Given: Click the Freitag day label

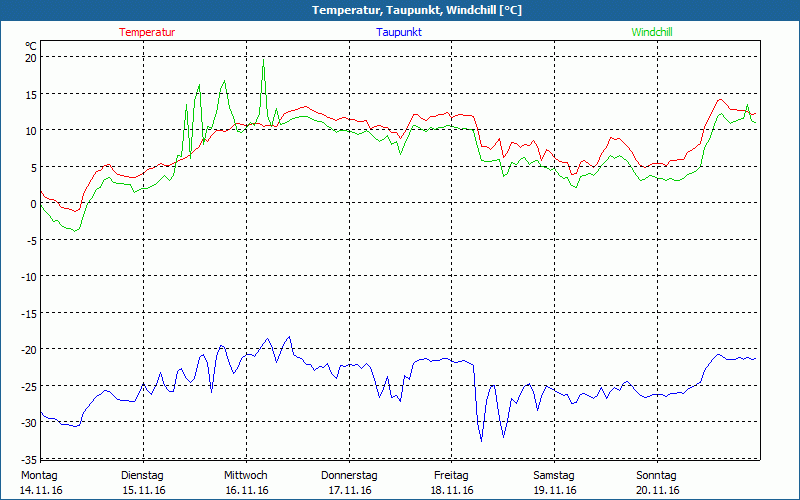Looking at the screenshot, I should 452,475.
